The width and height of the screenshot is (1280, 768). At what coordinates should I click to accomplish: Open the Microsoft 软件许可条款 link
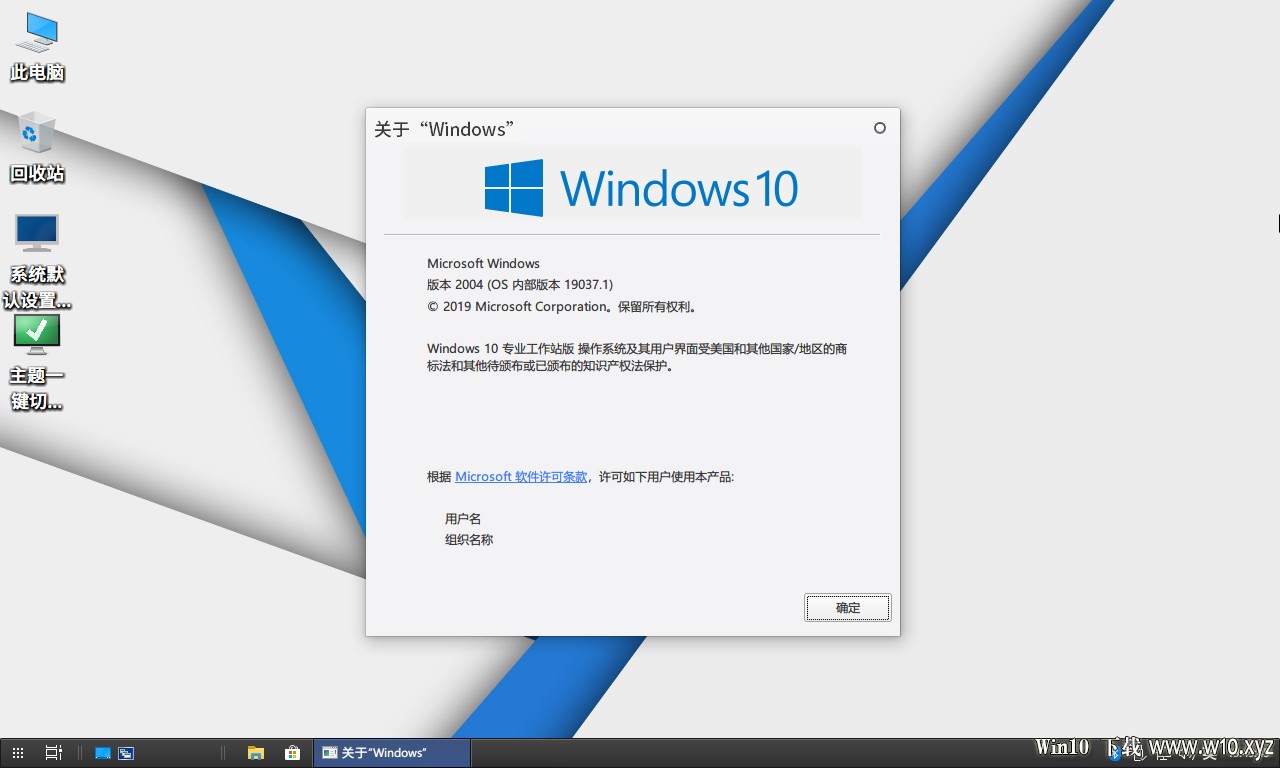pyautogui.click(x=521, y=477)
